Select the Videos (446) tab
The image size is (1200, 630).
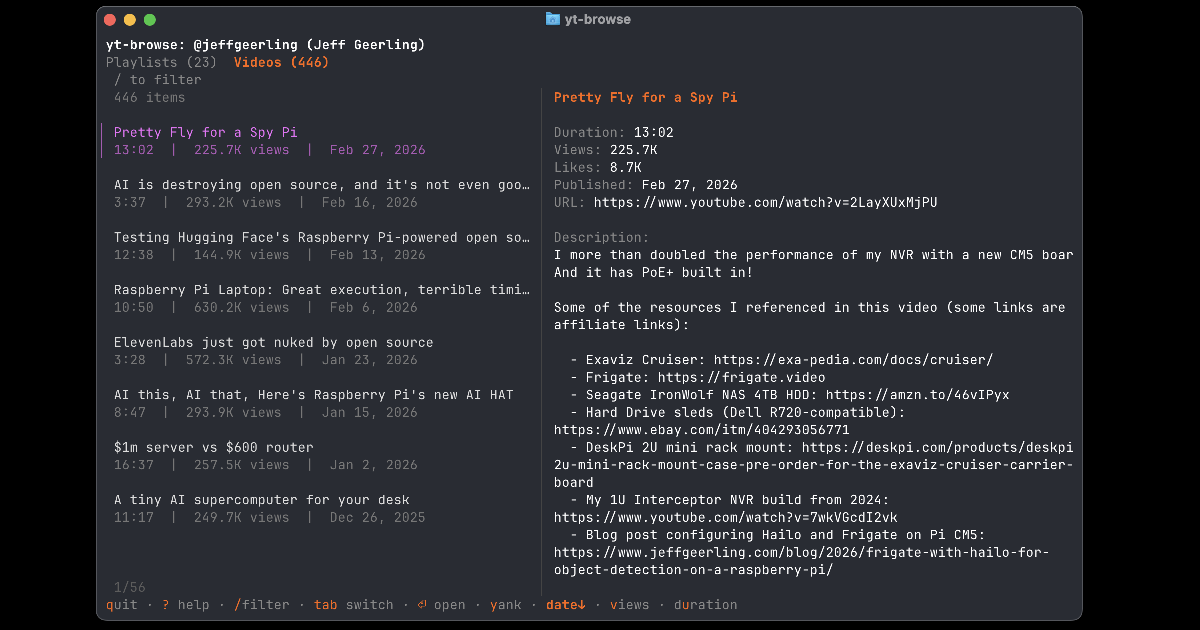pos(281,62)
